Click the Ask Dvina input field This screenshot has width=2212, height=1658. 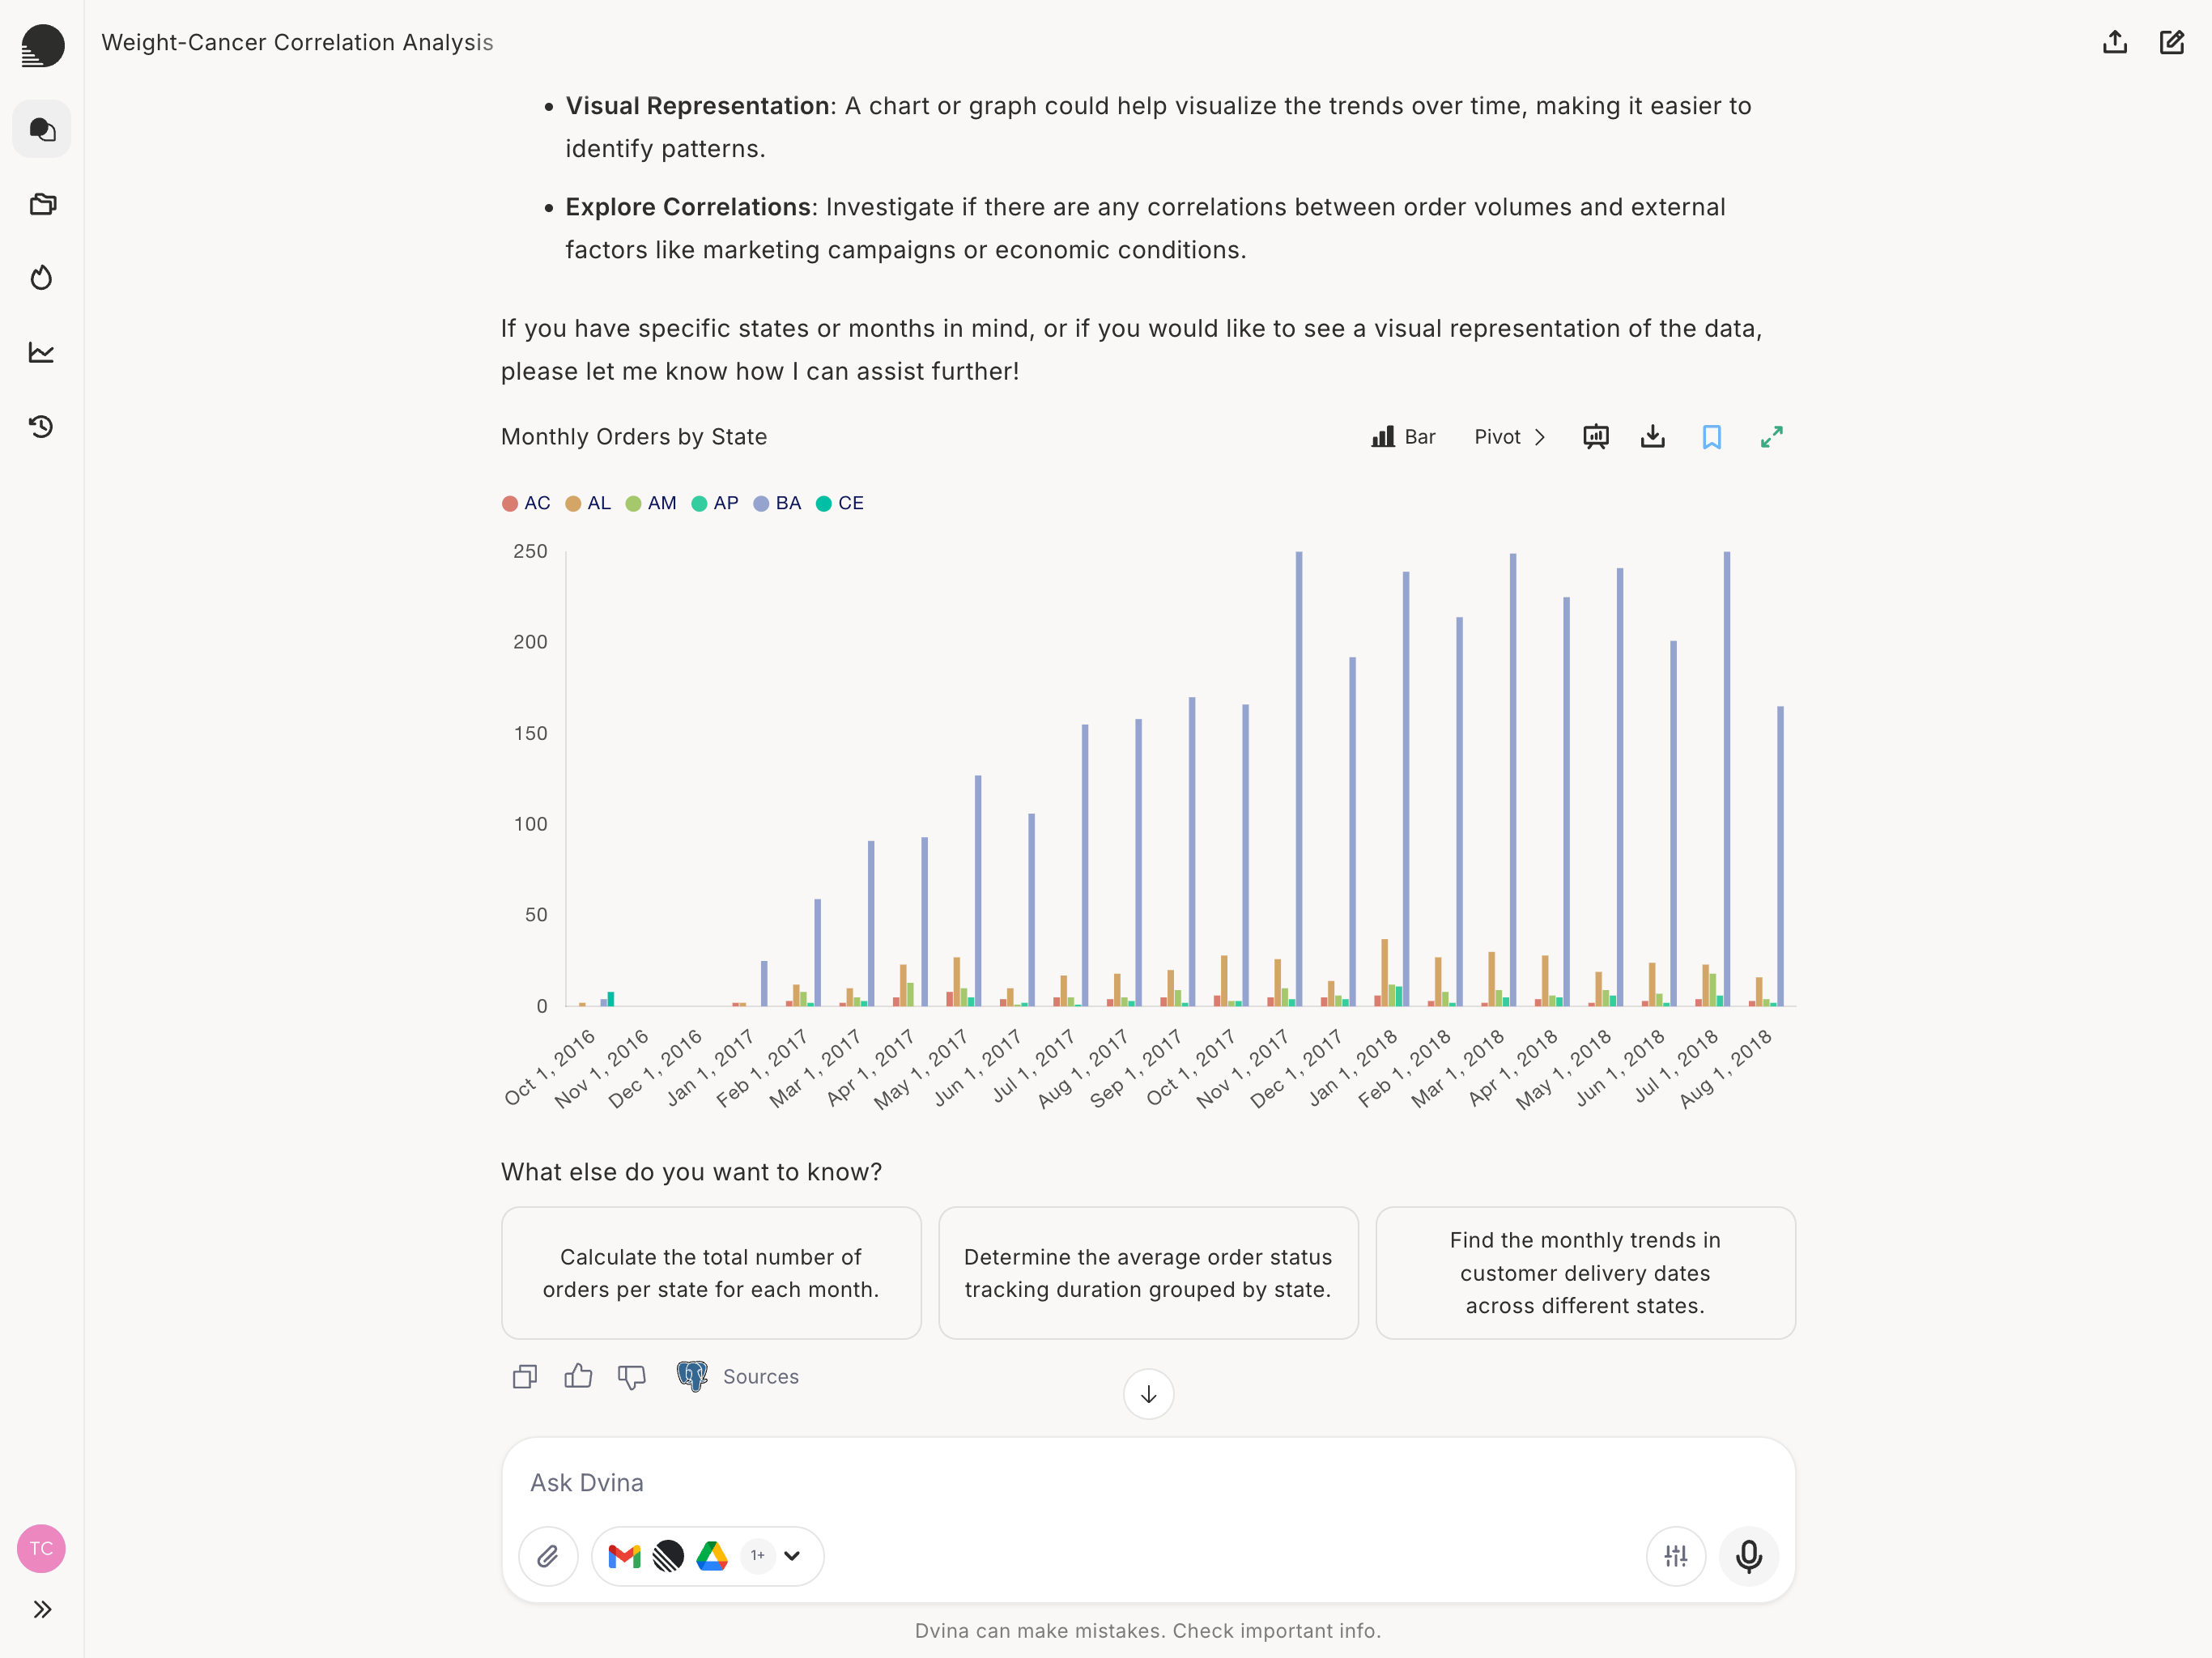tap(1147, 1482)
